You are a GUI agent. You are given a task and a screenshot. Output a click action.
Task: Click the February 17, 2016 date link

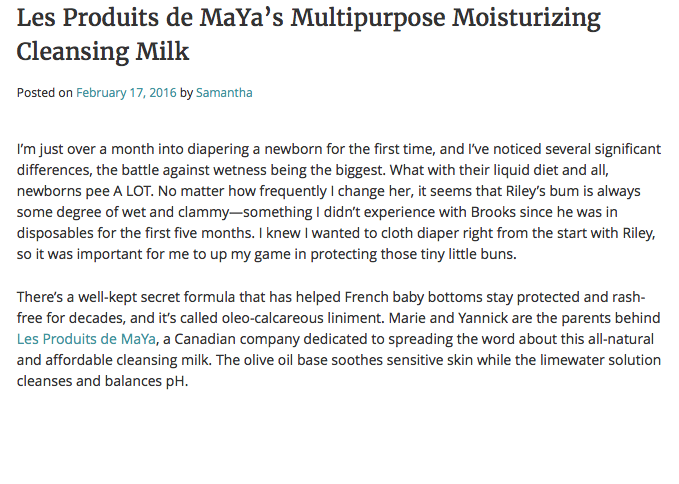pyautogui.click(x=126, y=93)
